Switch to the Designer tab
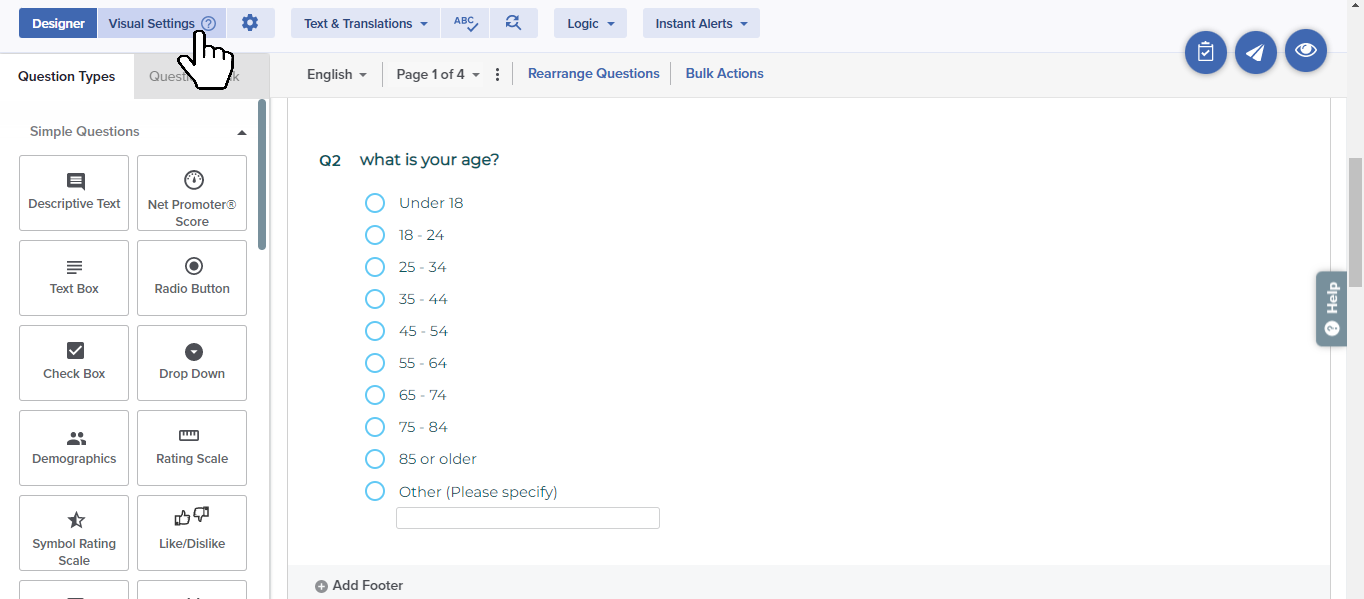The image size is (1364, 599). pyautogui.click(x=58, y=23)
